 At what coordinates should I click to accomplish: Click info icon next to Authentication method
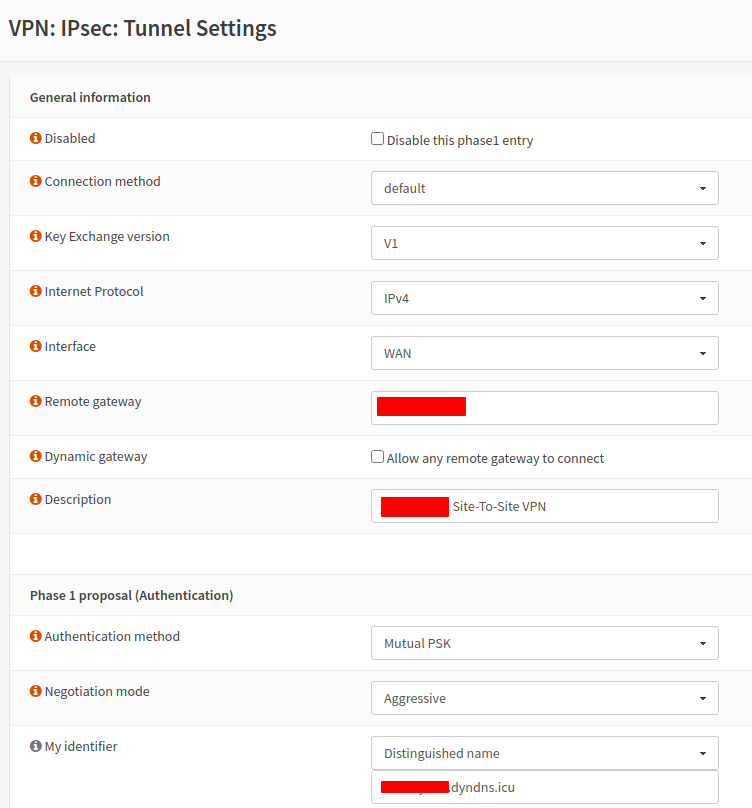(x=36, y=637)
